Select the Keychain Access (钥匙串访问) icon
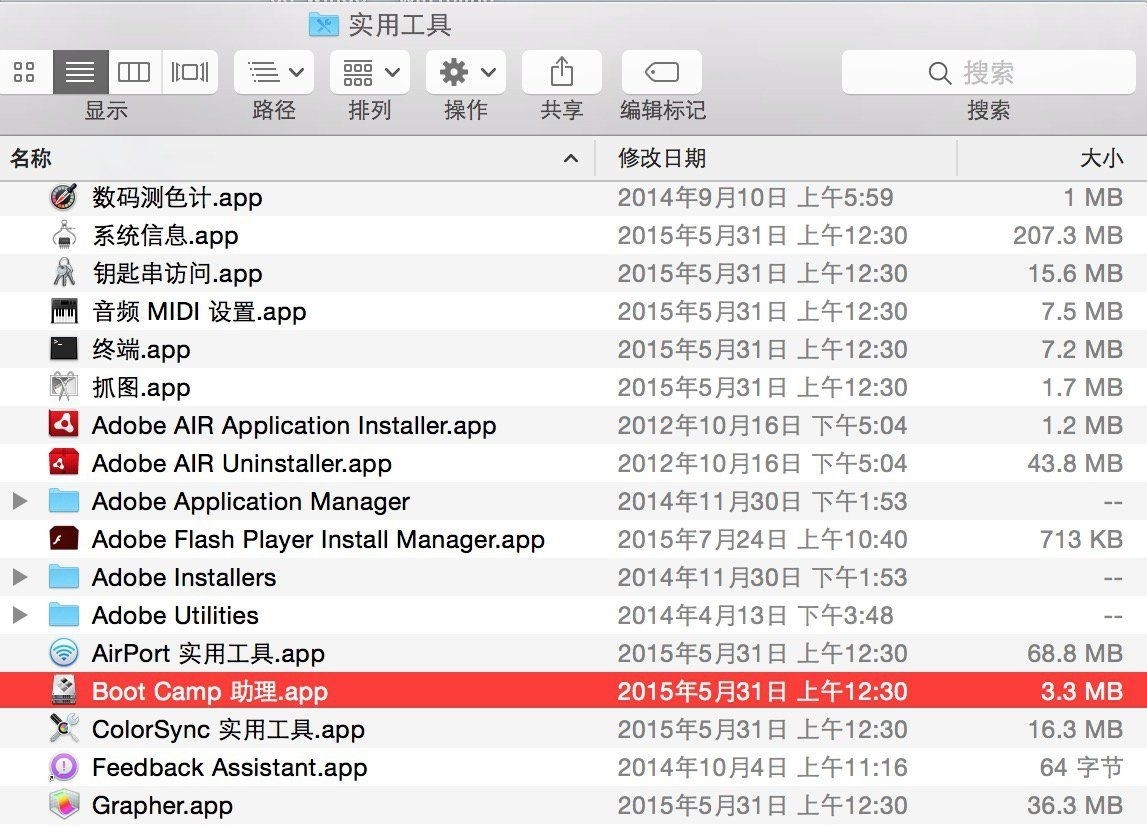 pyautogui.click(x=64, y=273)
